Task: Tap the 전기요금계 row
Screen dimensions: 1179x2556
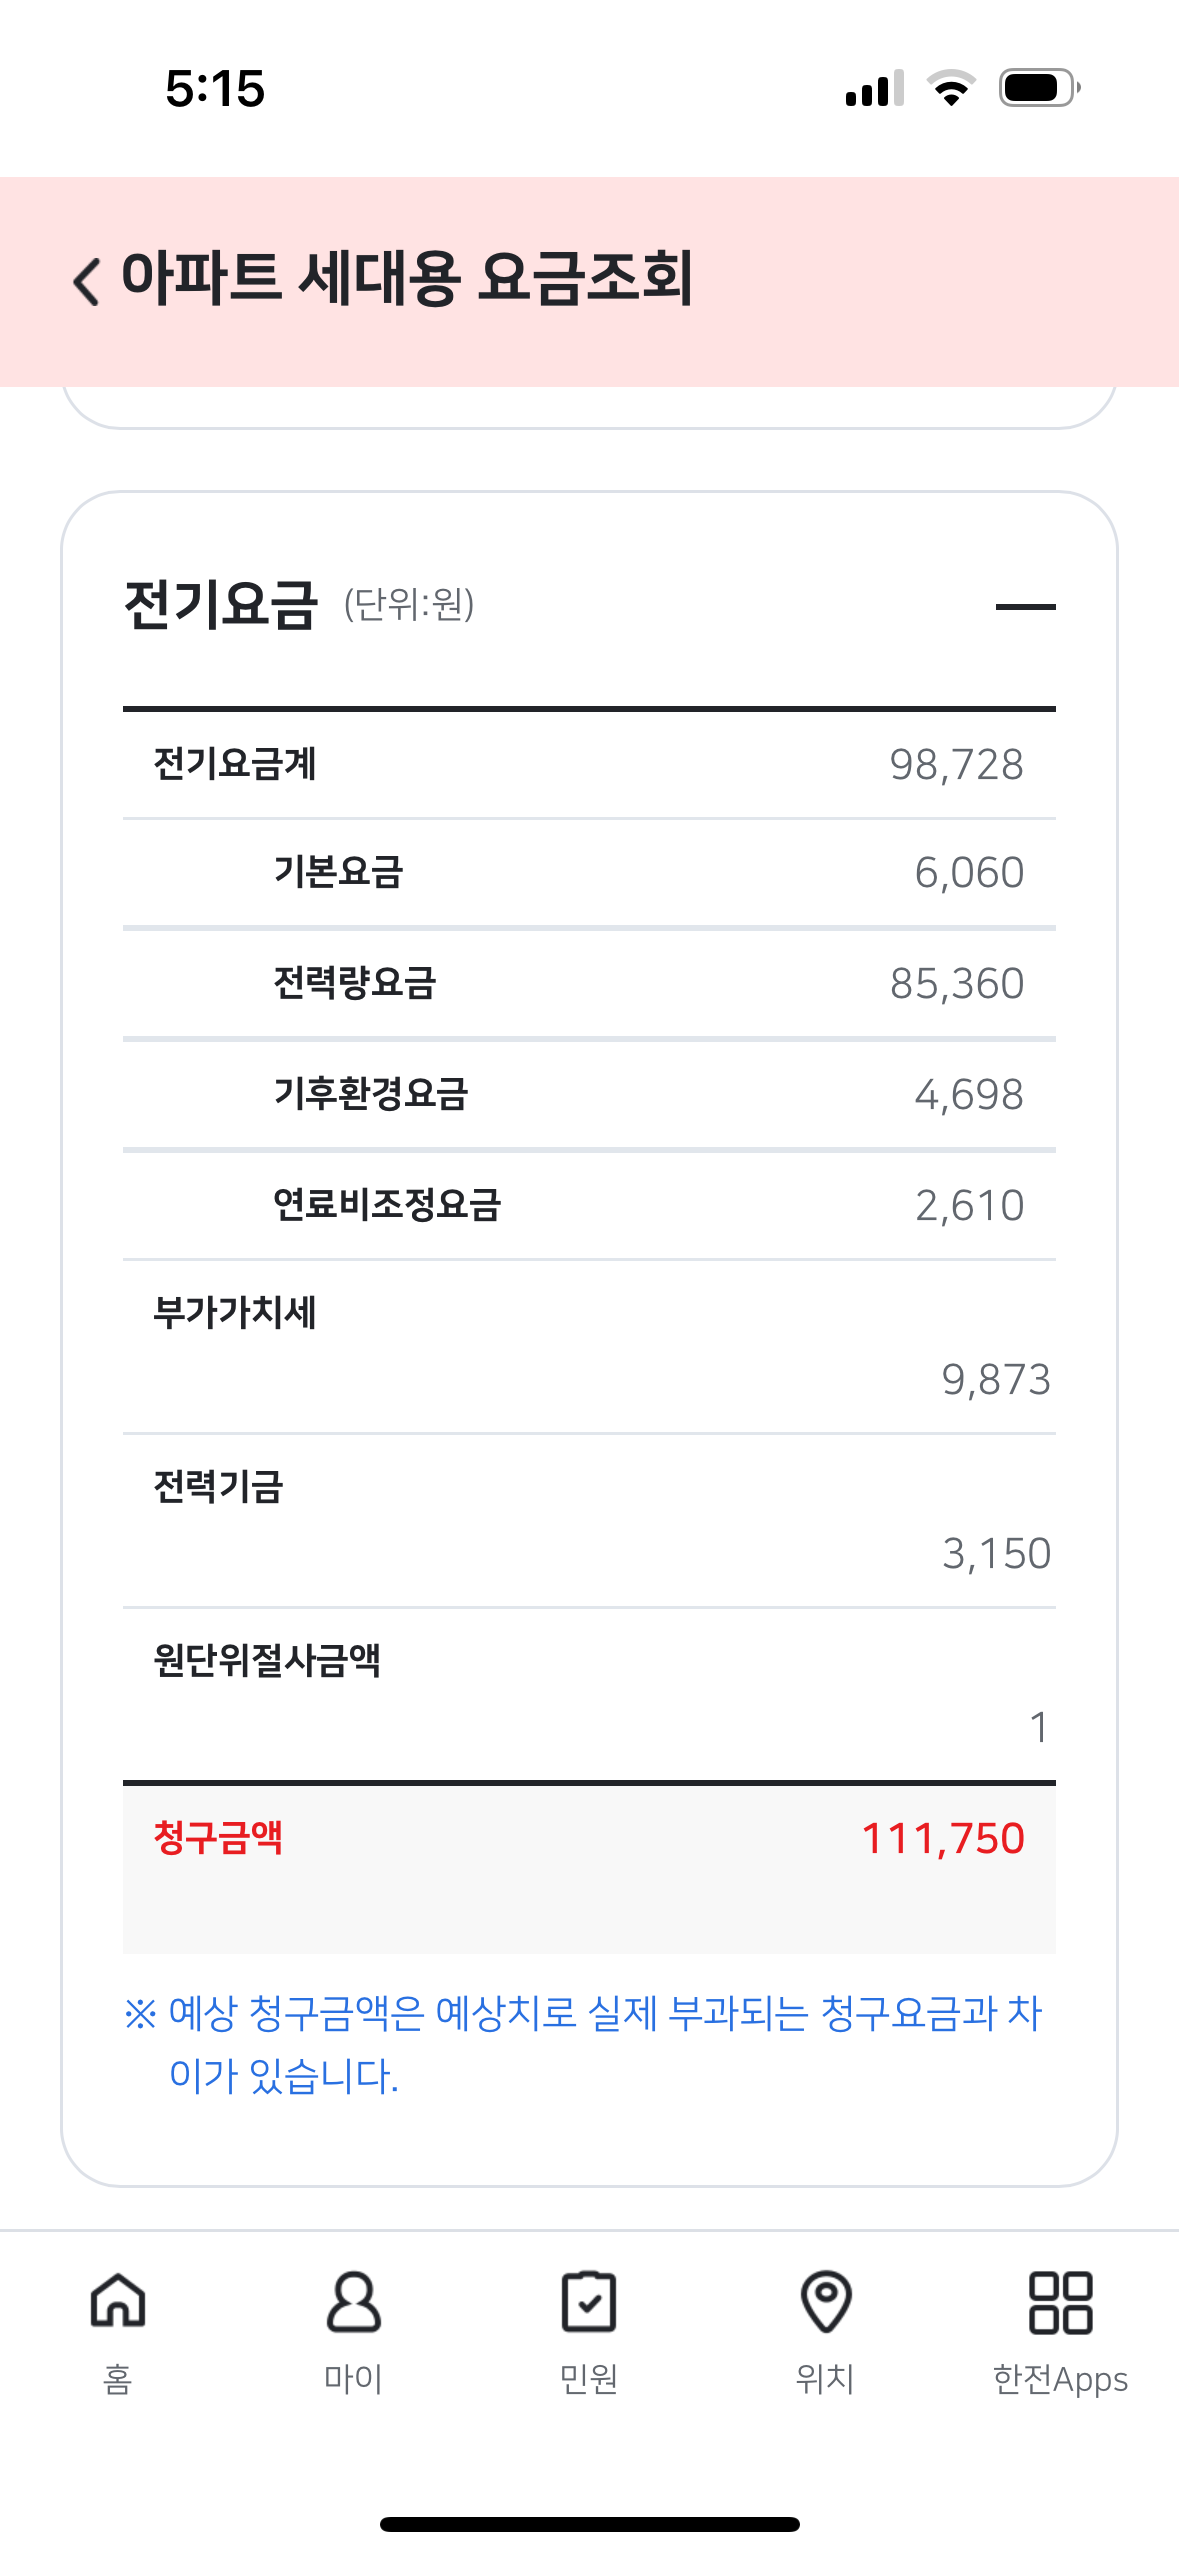Action: click(589, 764)
